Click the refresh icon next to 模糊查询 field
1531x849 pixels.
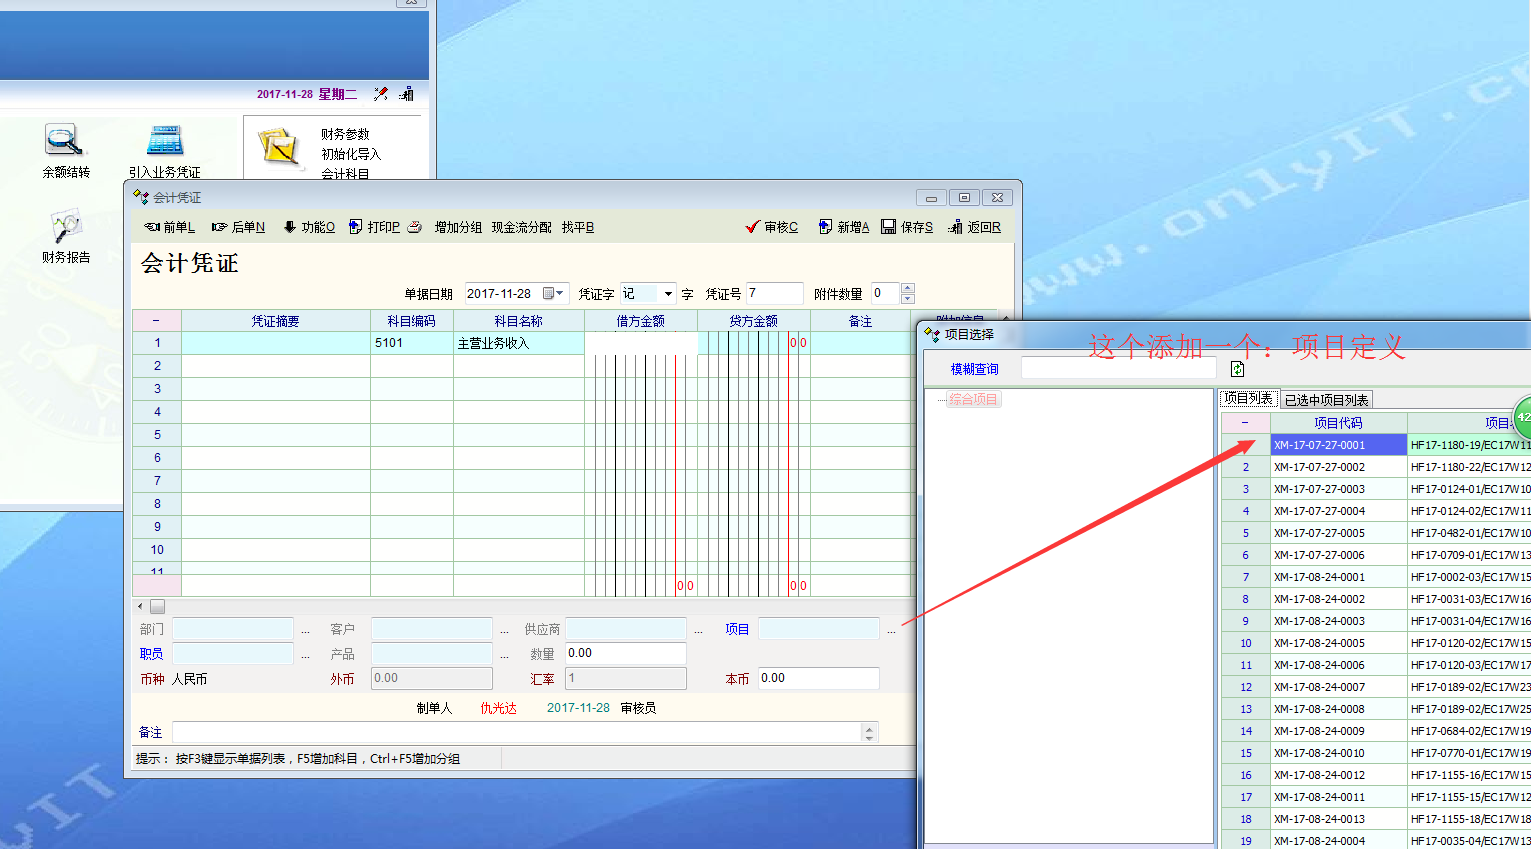(x=1237, y=369)
